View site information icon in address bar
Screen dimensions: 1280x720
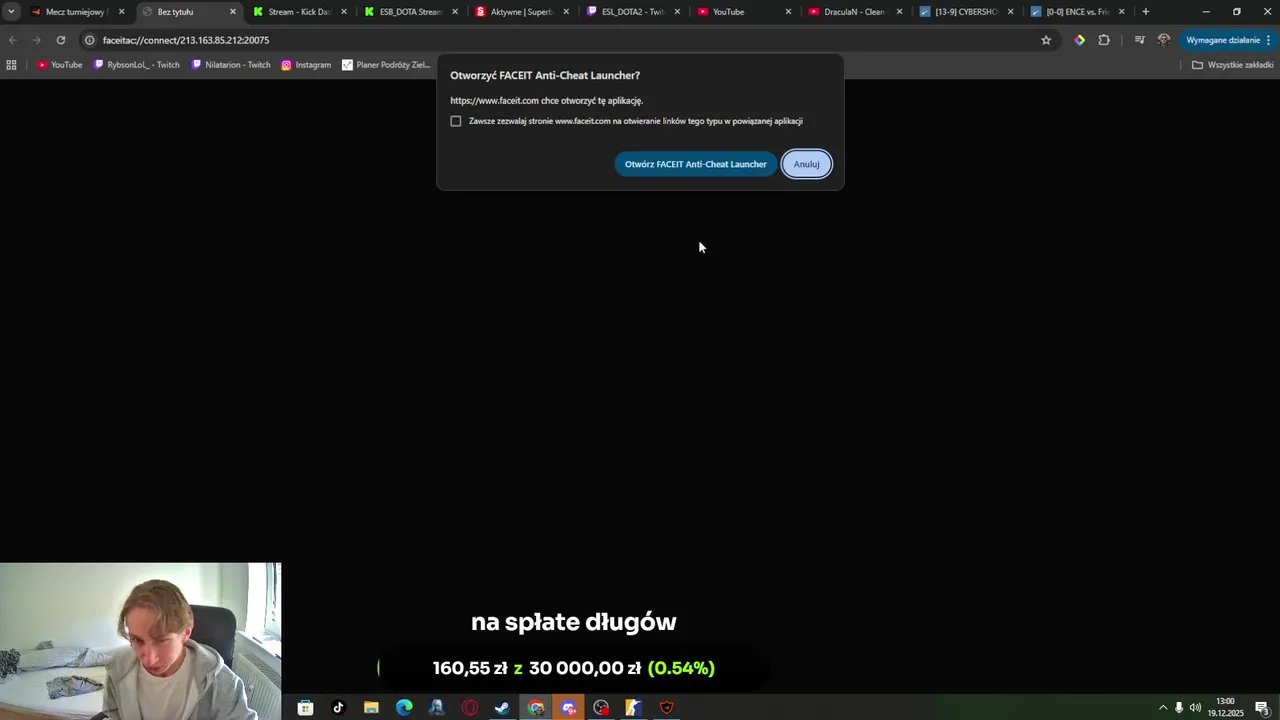point(89,40)
